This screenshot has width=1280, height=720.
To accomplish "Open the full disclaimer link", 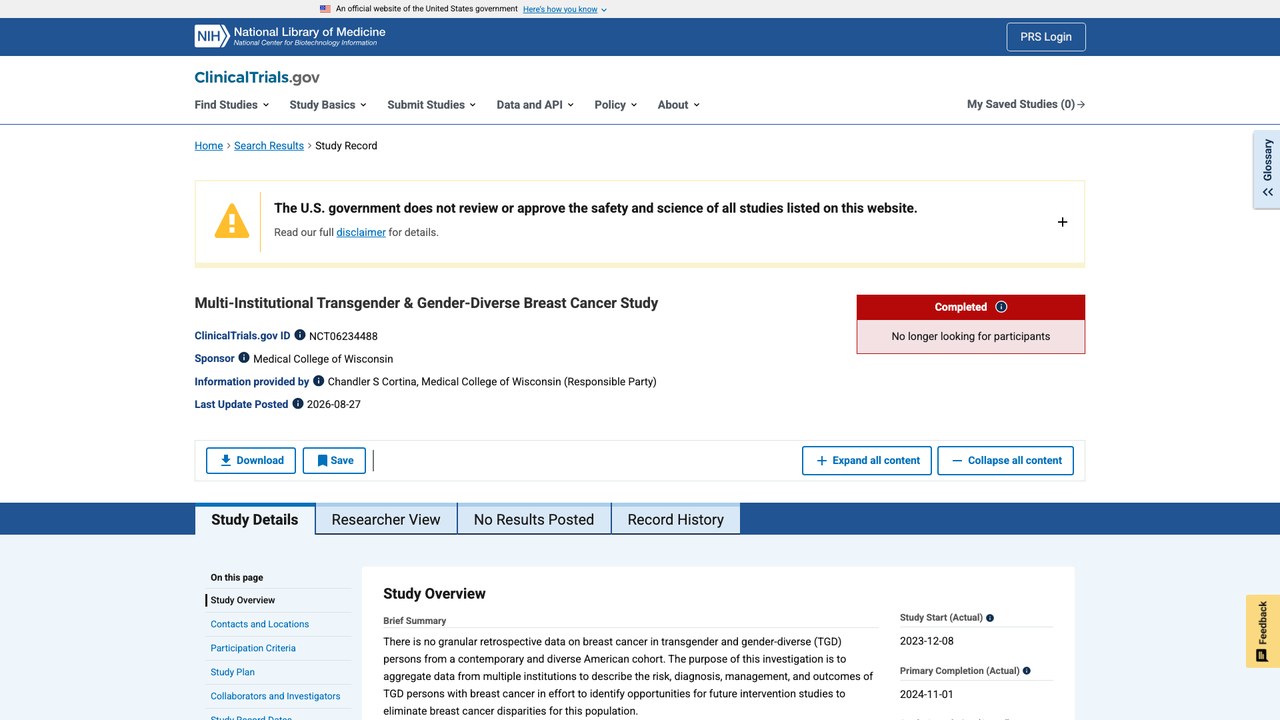I will click(361, 232).
